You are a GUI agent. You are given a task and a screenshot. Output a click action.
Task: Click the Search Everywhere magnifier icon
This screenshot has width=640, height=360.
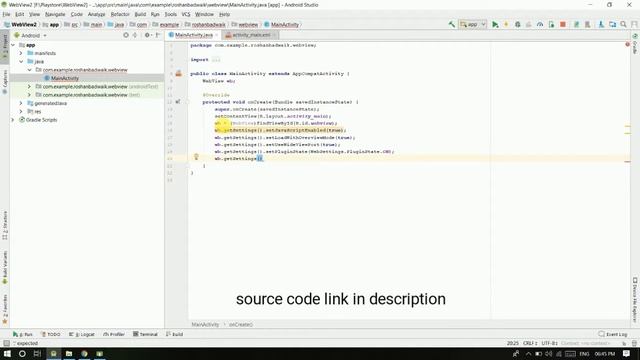[x=623, y=24]
